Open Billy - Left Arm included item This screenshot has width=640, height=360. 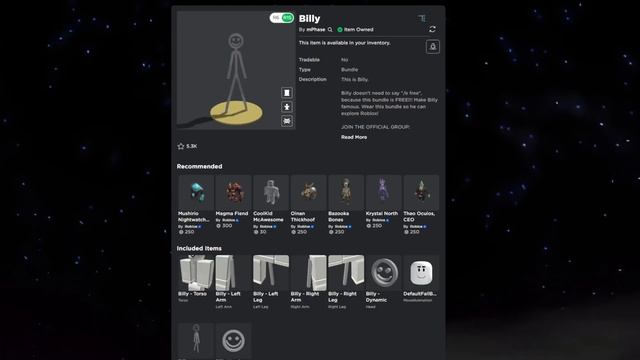[x=233, y=273]
